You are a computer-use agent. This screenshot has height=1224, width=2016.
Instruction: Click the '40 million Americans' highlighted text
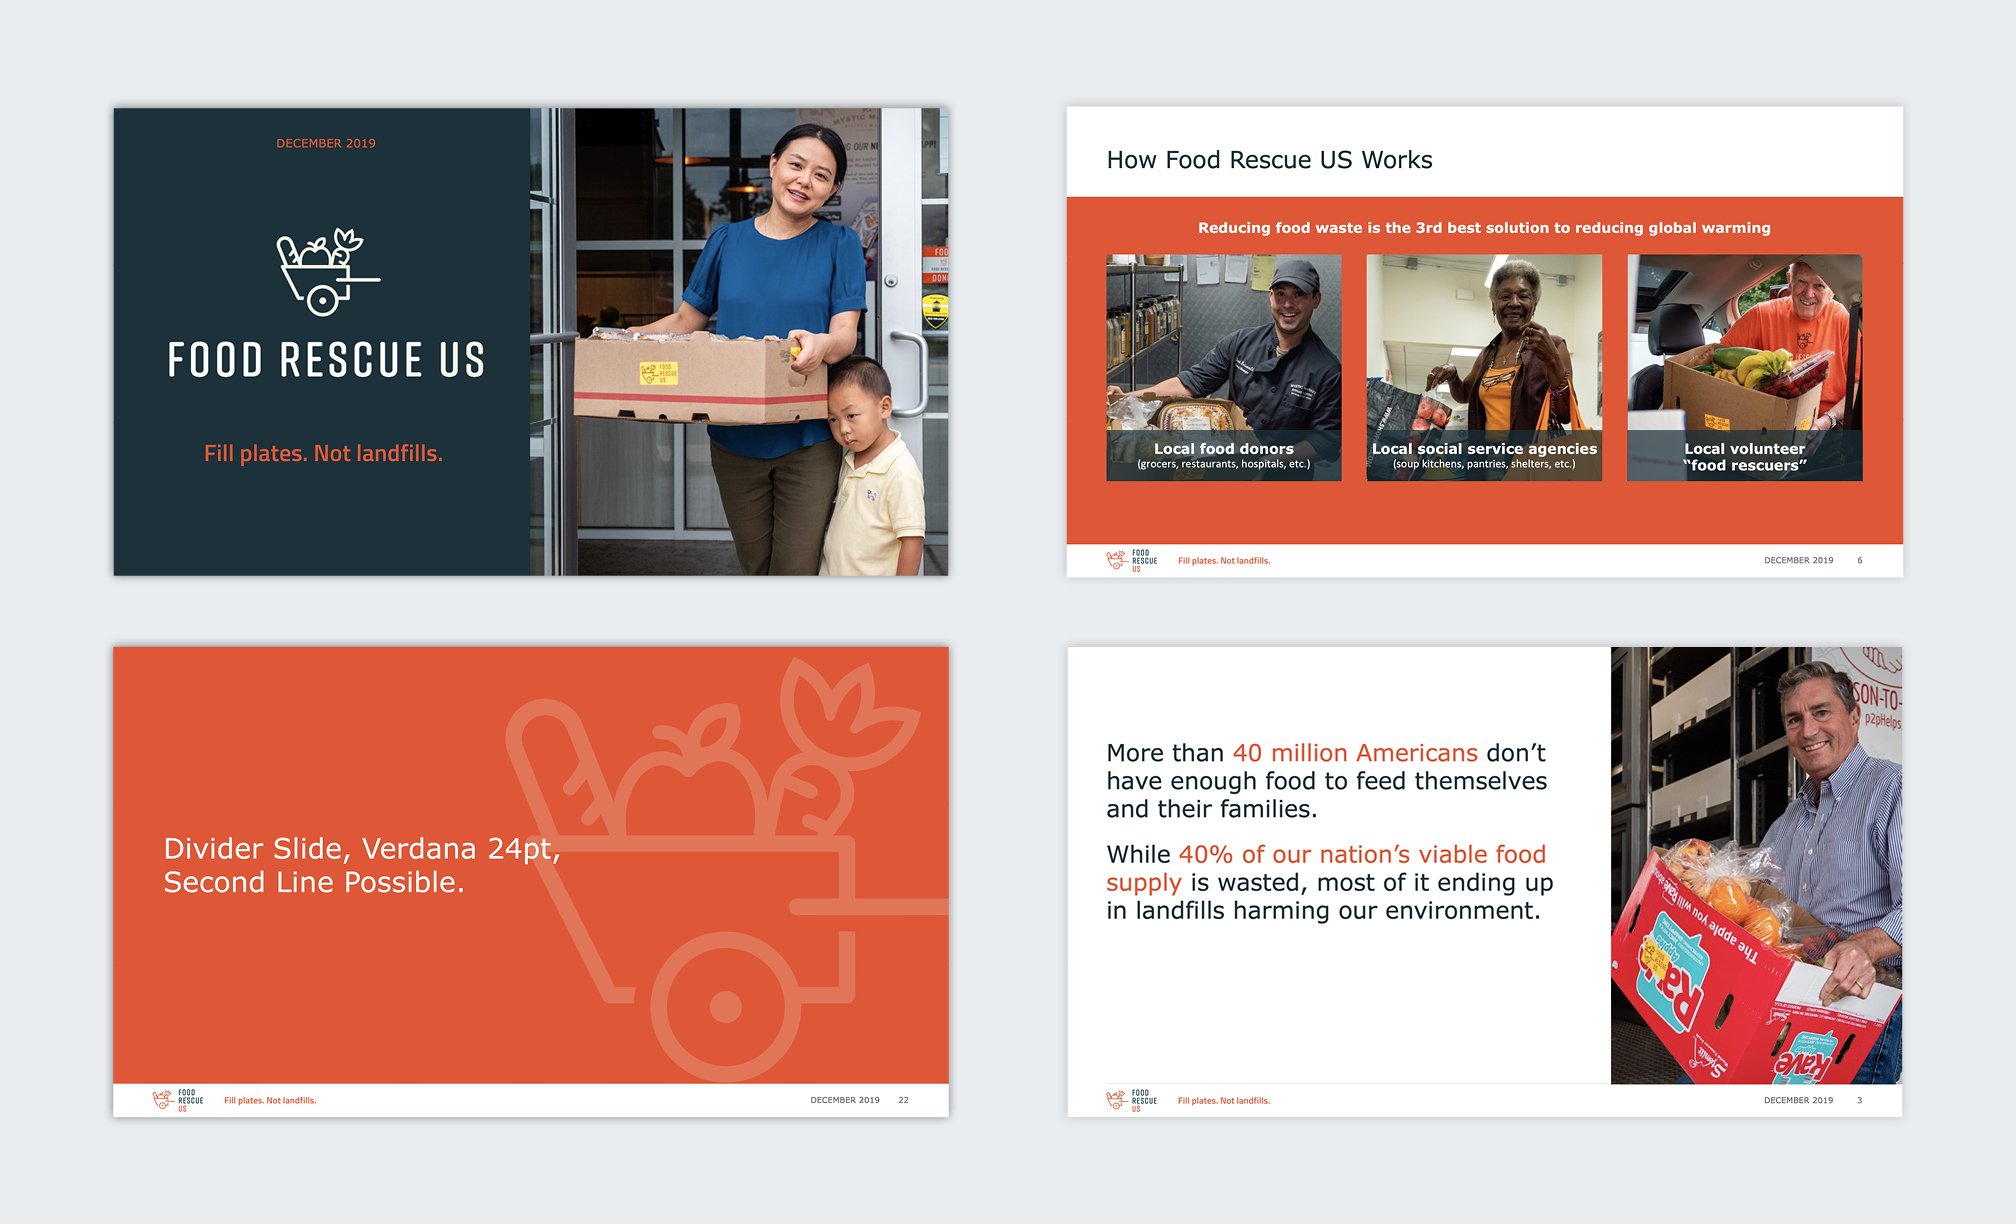(1354, 753)
